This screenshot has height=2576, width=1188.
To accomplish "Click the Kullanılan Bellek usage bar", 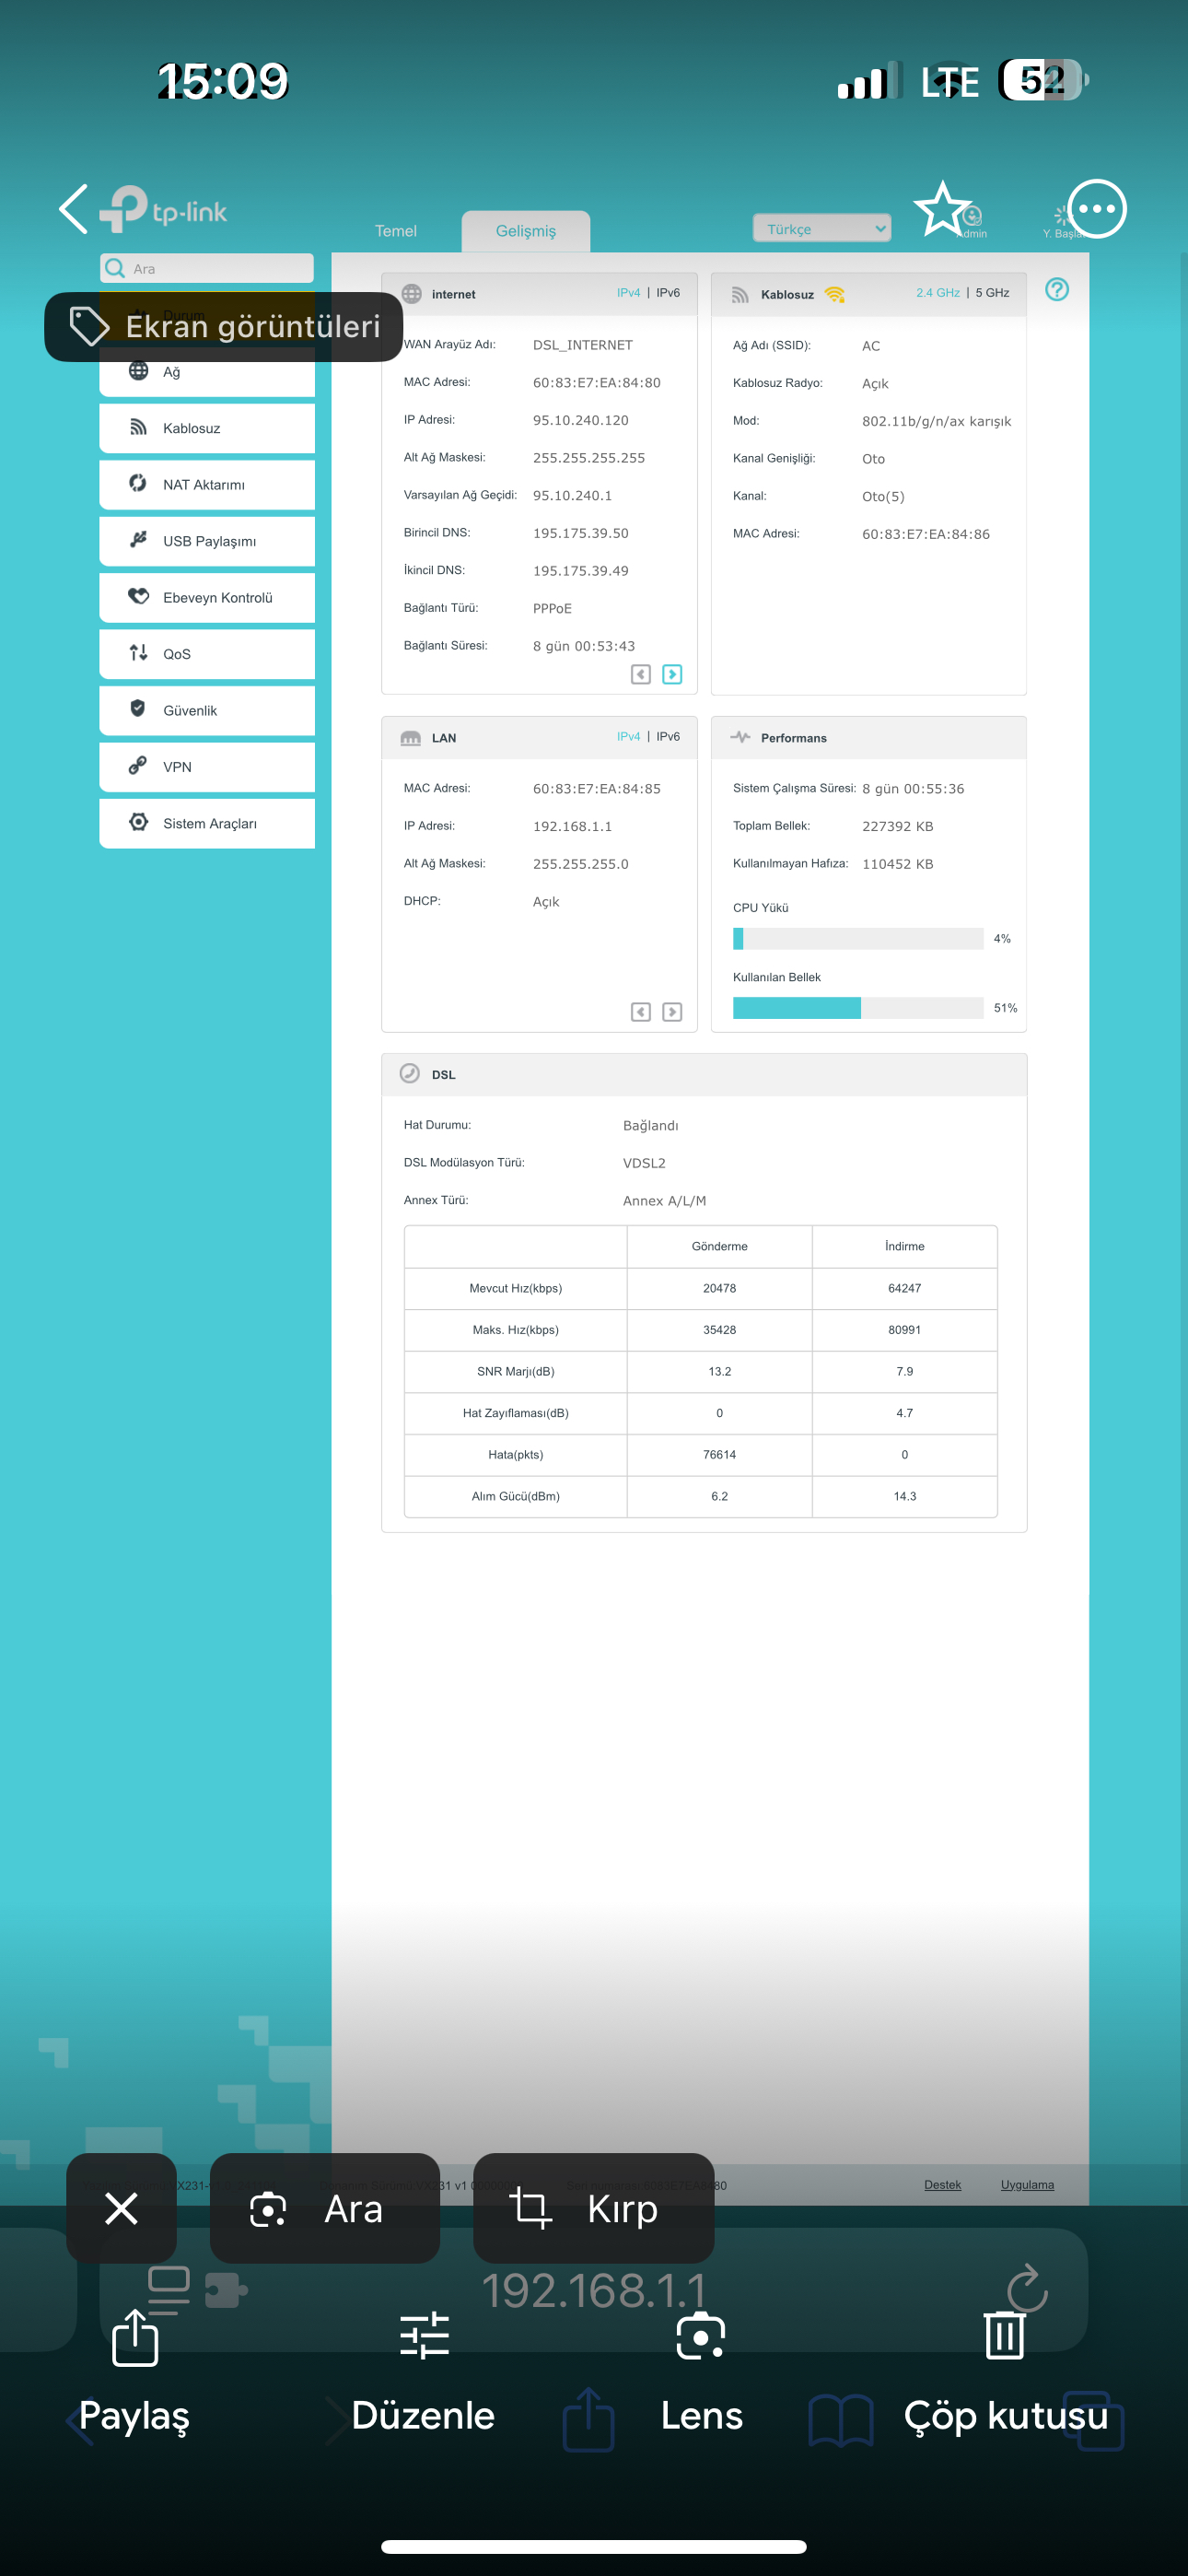I will pos(858,1008).
